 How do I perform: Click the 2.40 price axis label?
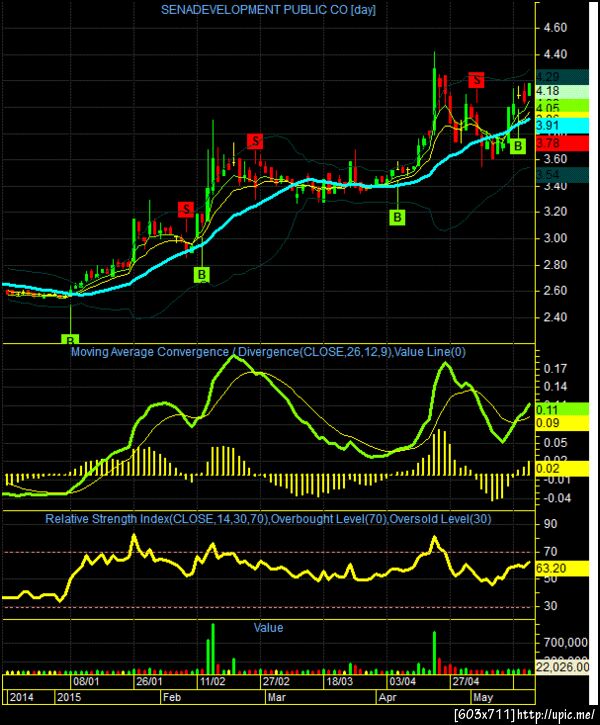(553, 317)
